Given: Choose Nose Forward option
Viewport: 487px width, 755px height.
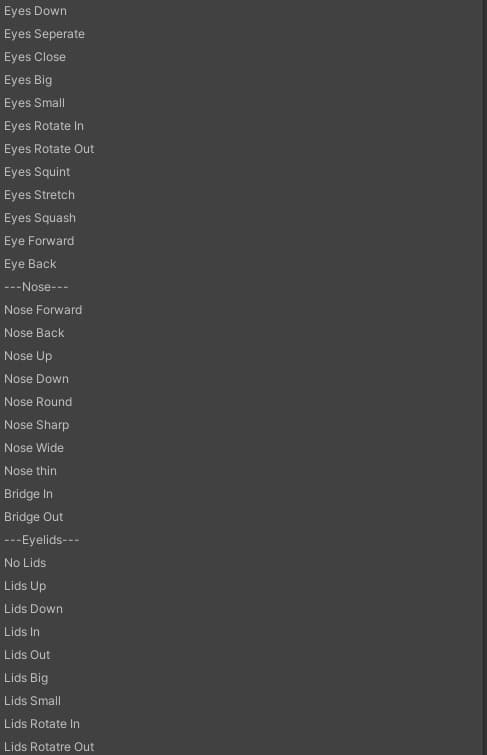Looking at the screenshot, I should pos(43,310).
